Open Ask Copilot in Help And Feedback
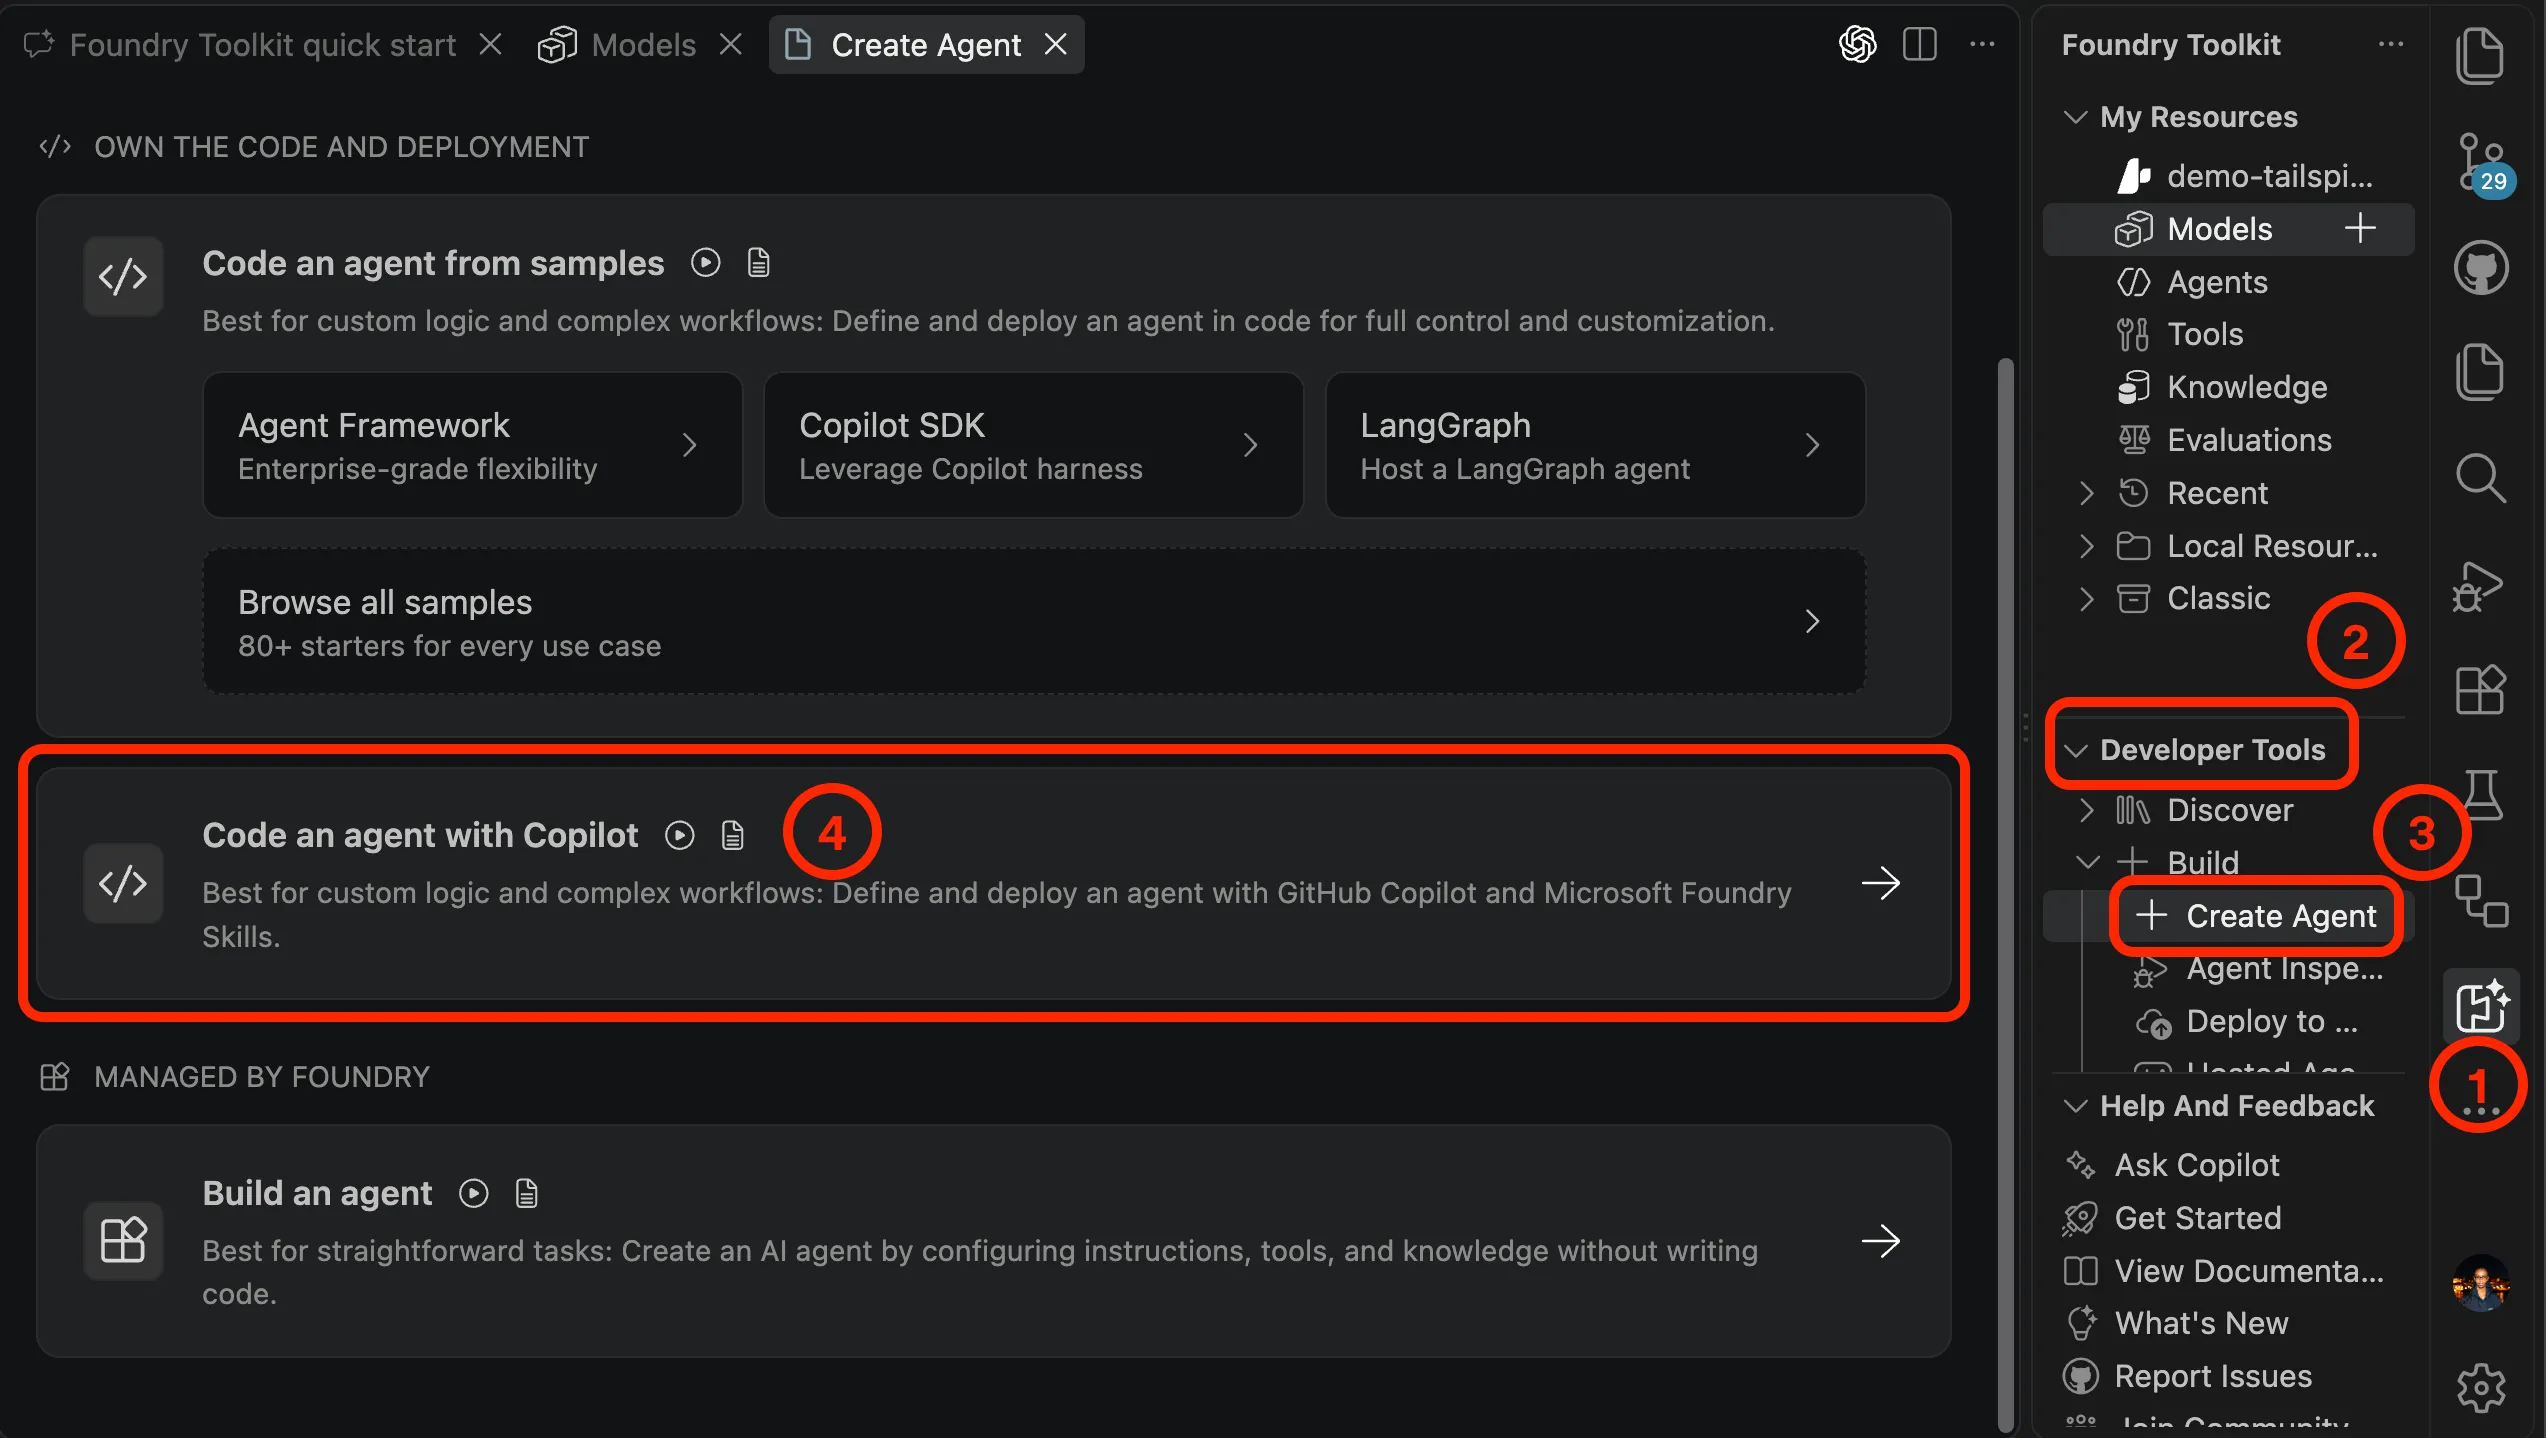Viewport: 2546px width, 1438px height. pos(2228,1165)
